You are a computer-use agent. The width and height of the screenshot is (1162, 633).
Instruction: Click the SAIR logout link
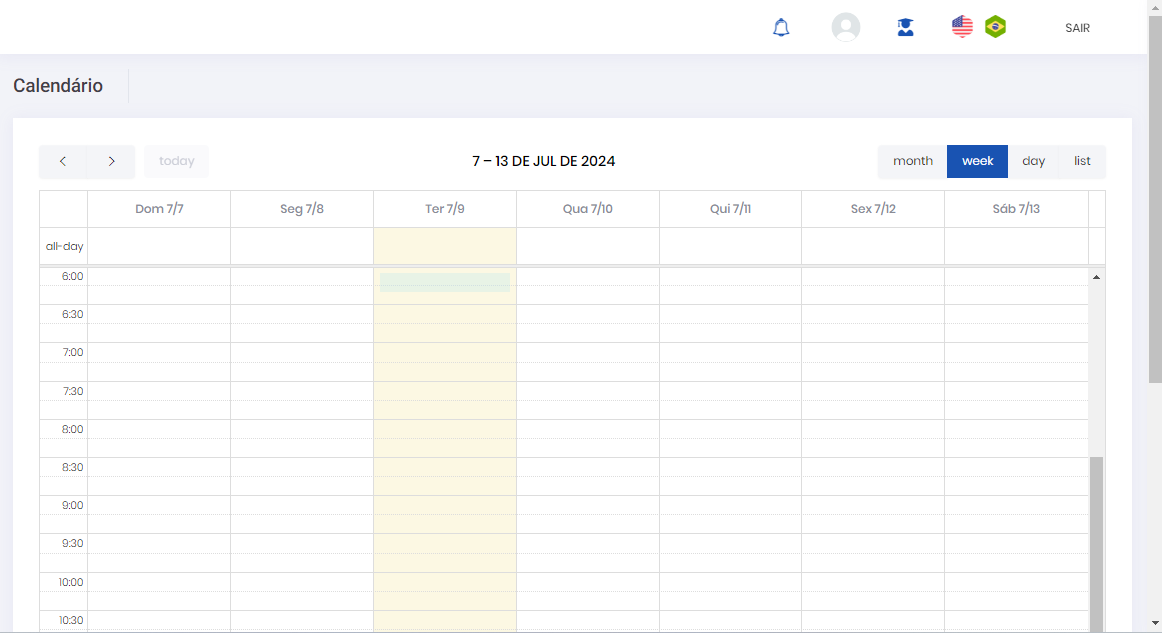point(1077,28)
